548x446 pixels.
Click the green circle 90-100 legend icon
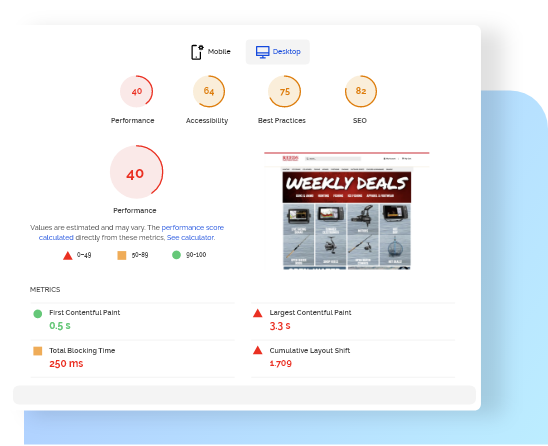coord(176,255)
